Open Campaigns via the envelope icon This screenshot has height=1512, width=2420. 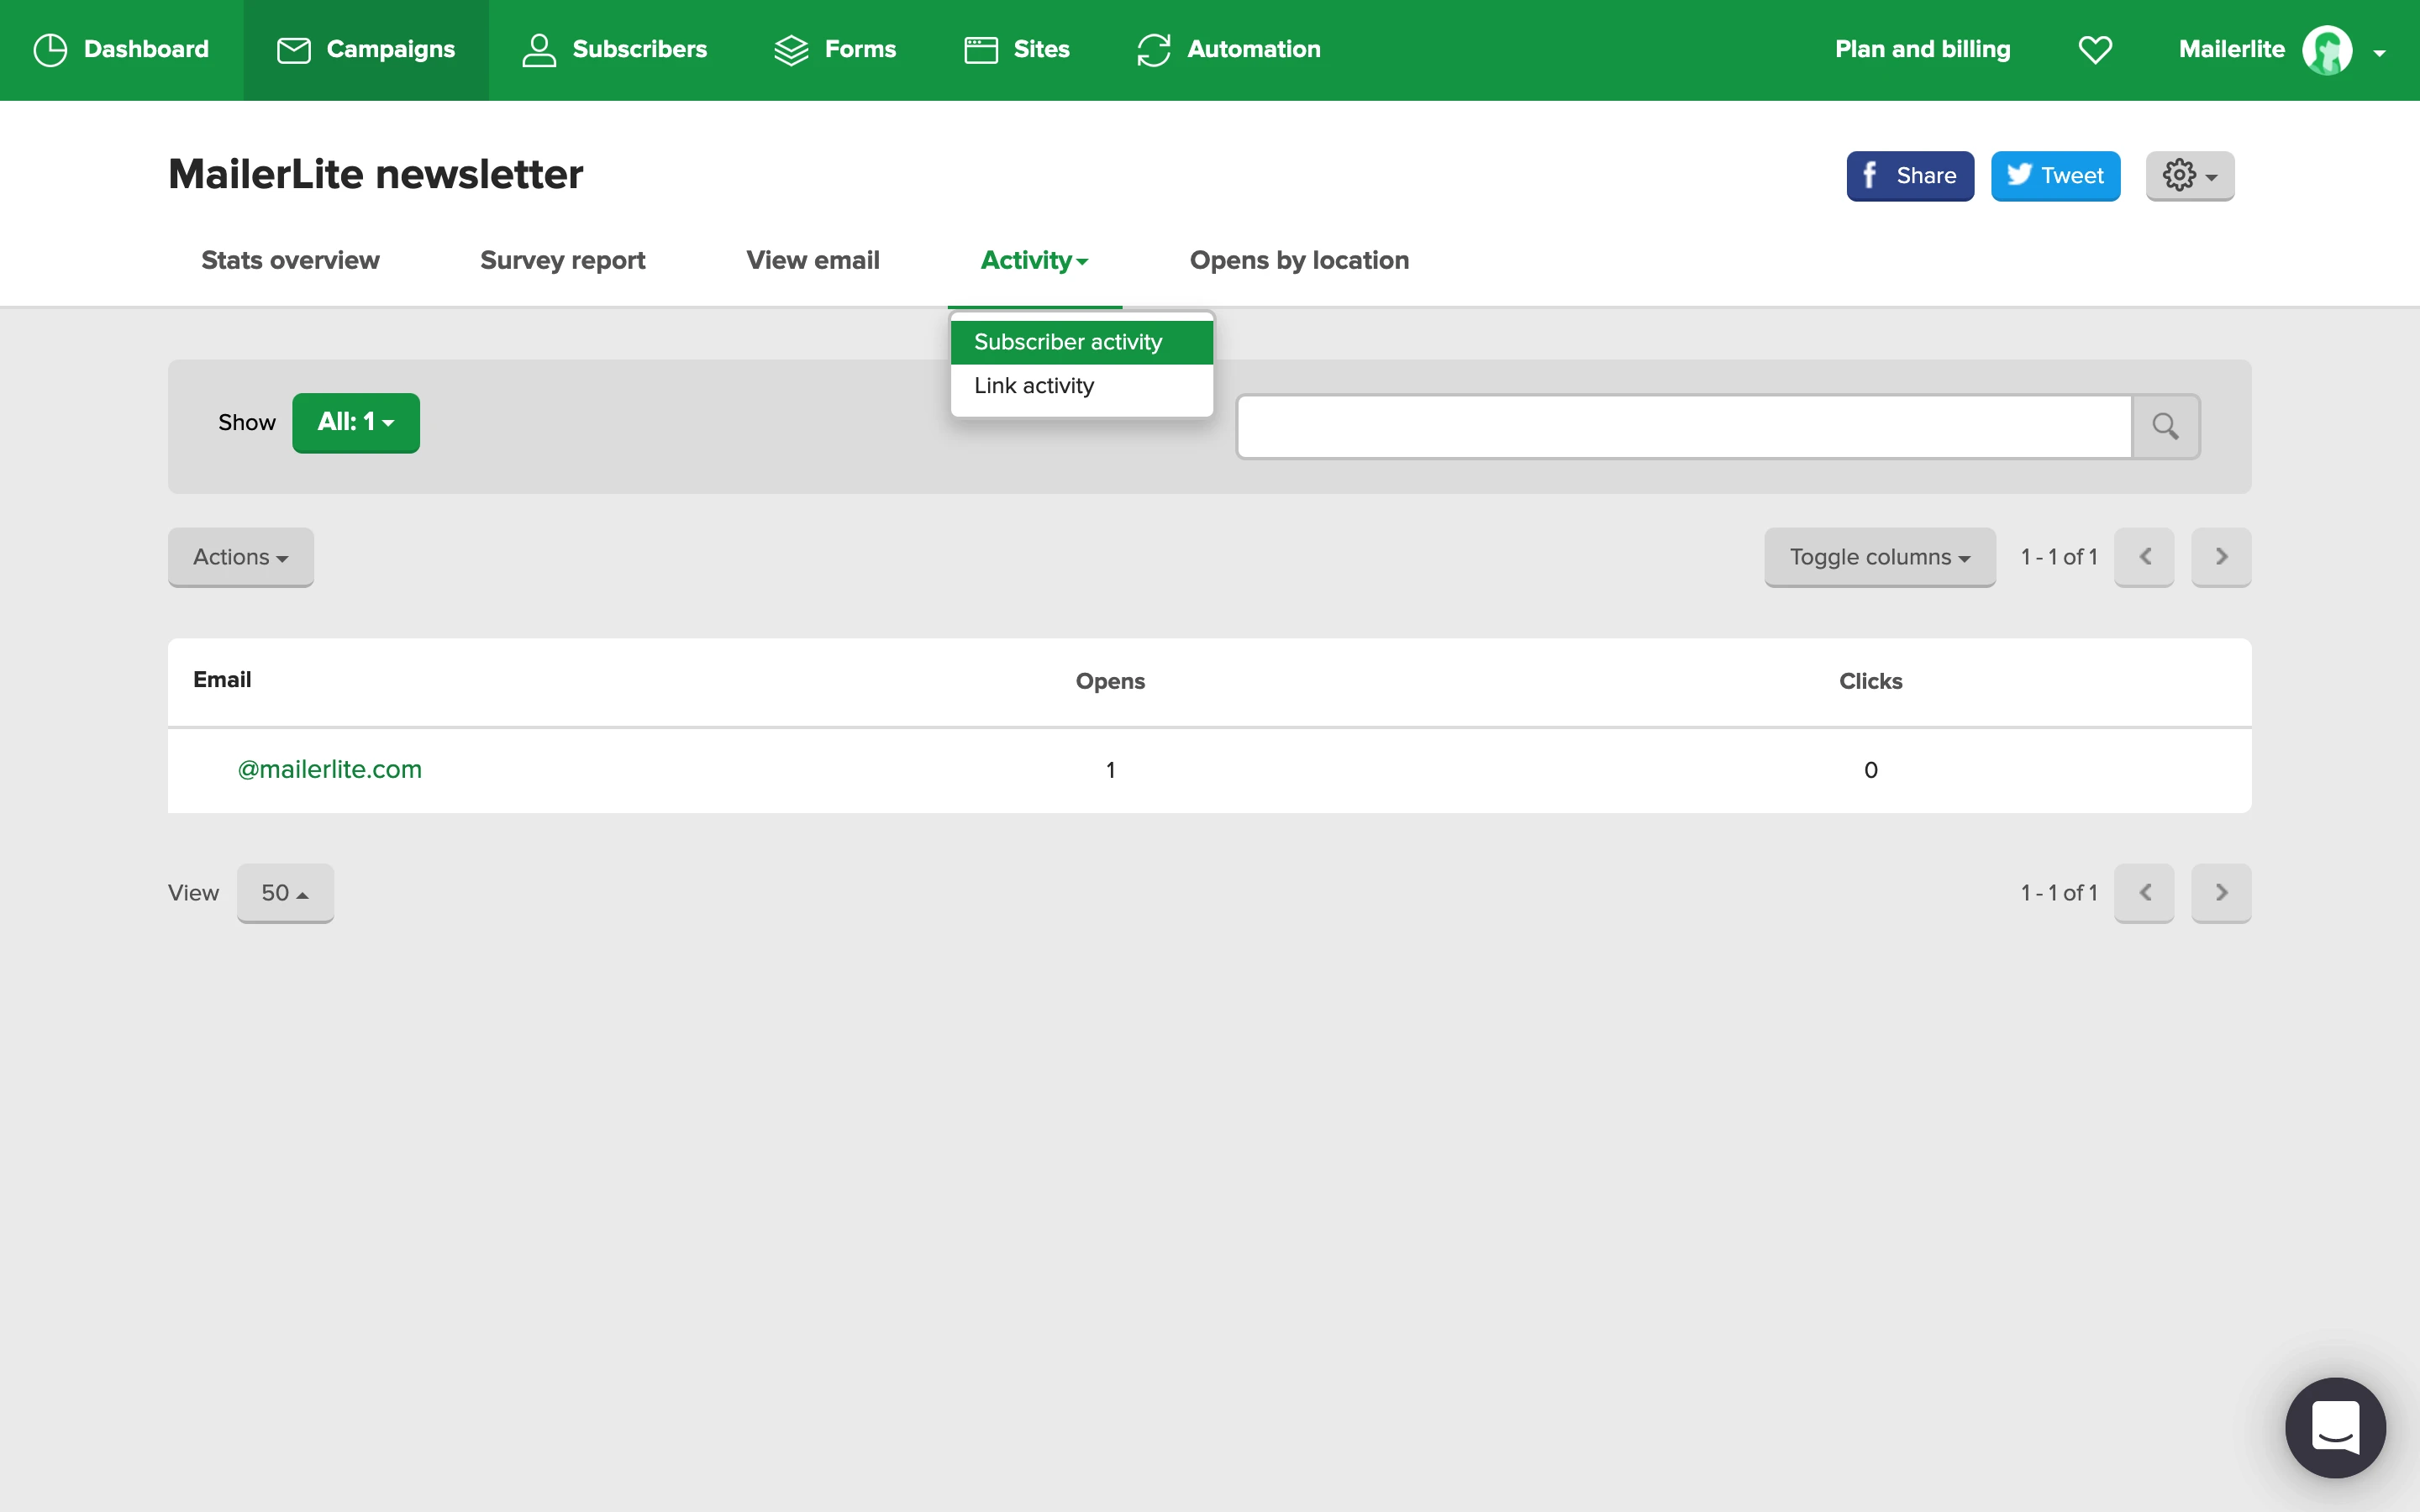coord(293,50)
